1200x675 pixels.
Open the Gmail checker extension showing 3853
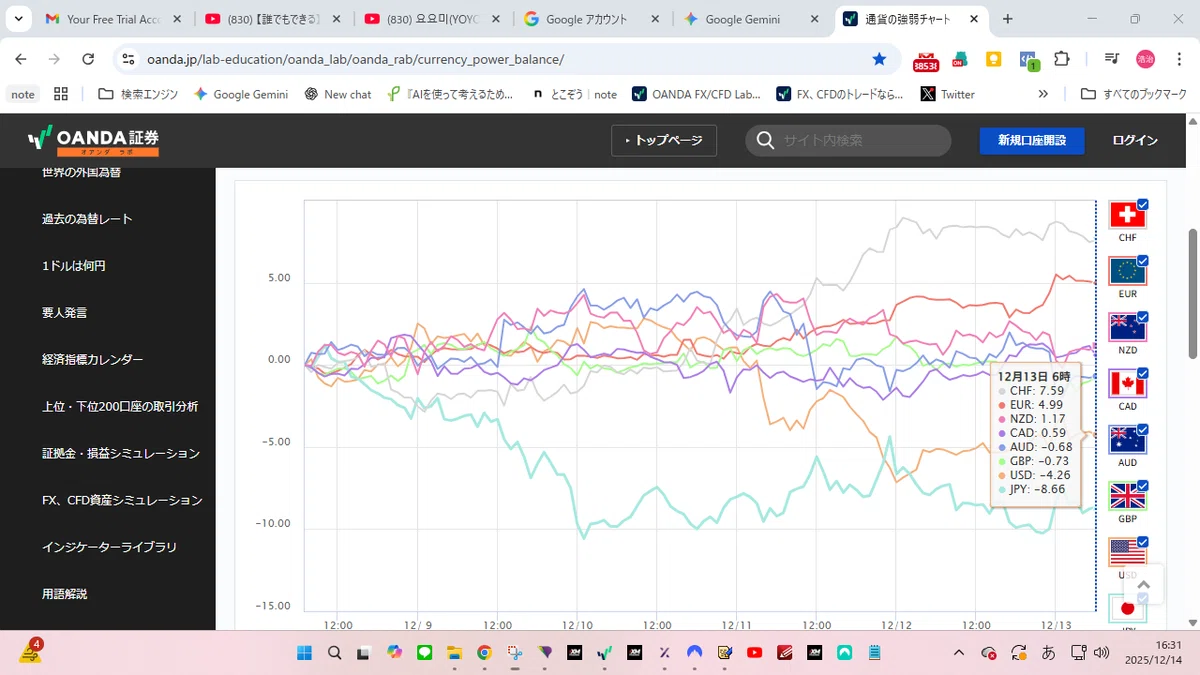926,60
